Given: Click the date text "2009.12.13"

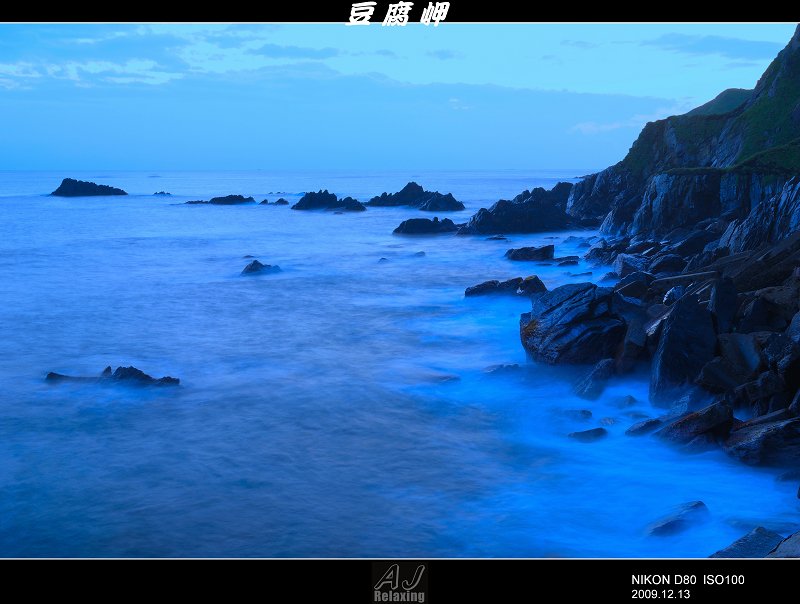Looking at the screenshot, I should (x=661, y=594).
